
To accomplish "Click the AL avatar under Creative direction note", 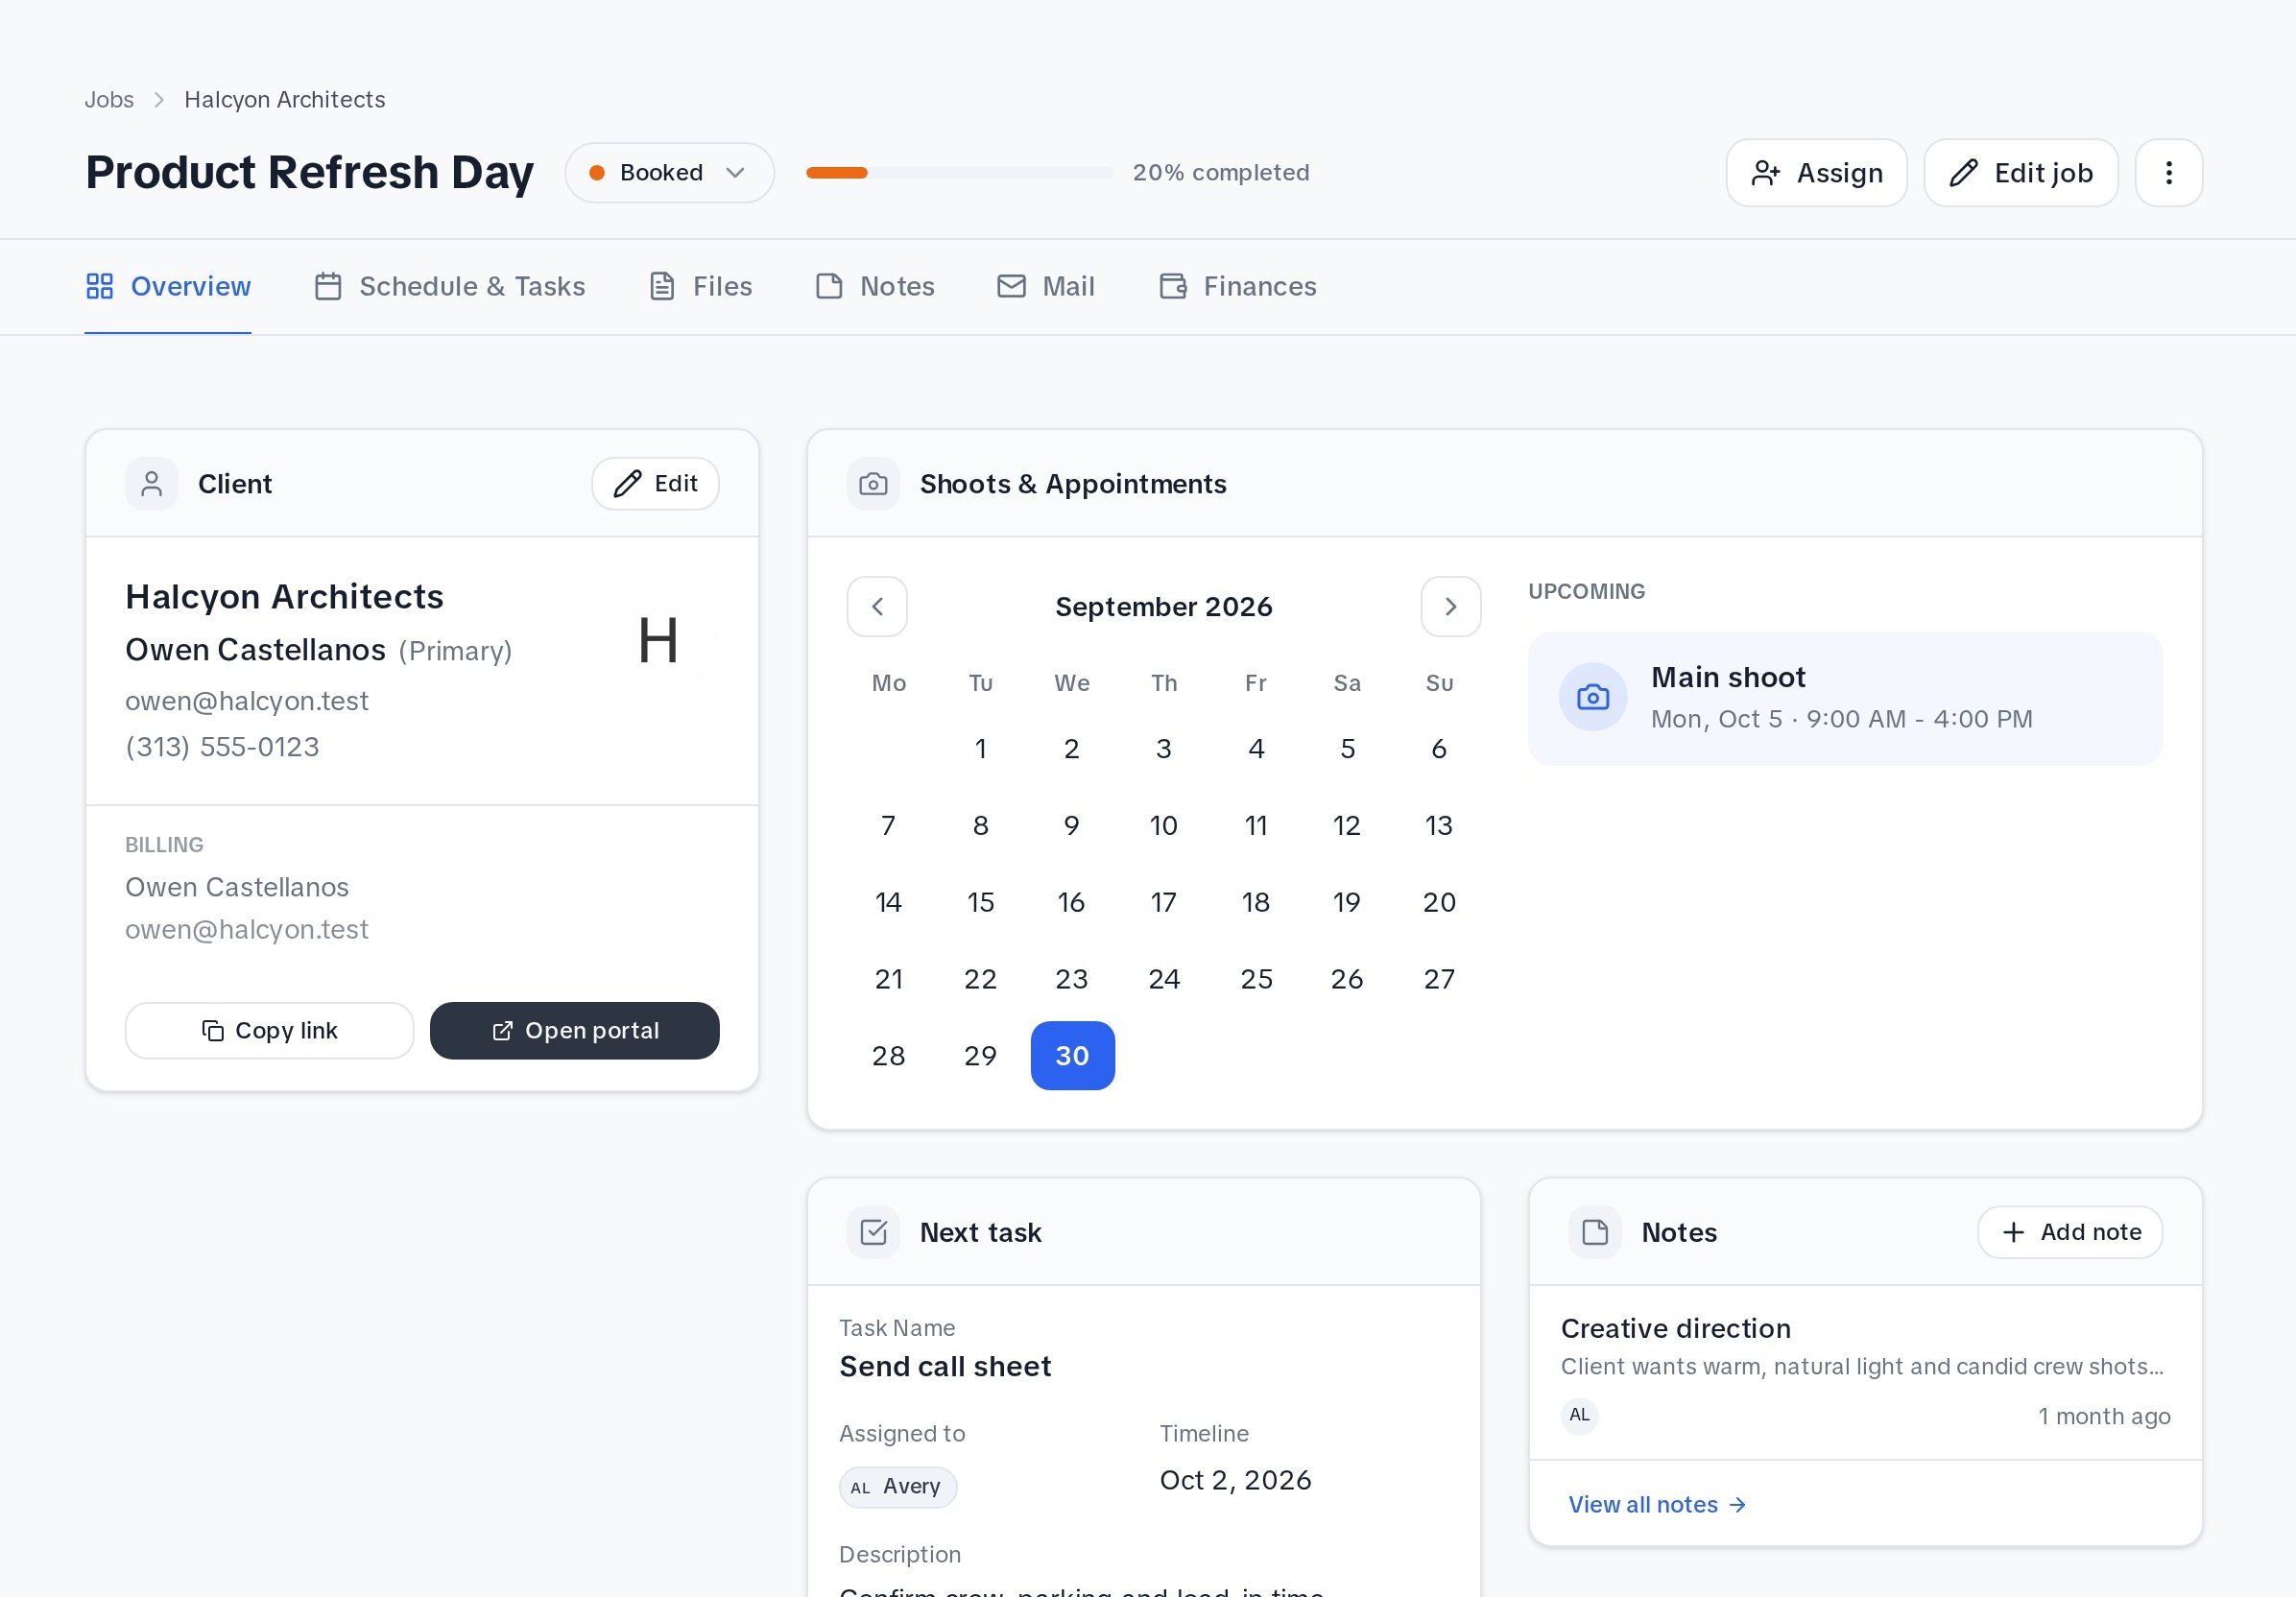I will [1579, 1415].
